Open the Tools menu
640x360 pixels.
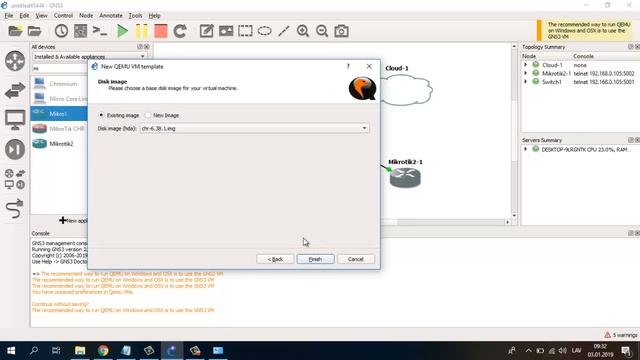point(135,16)
